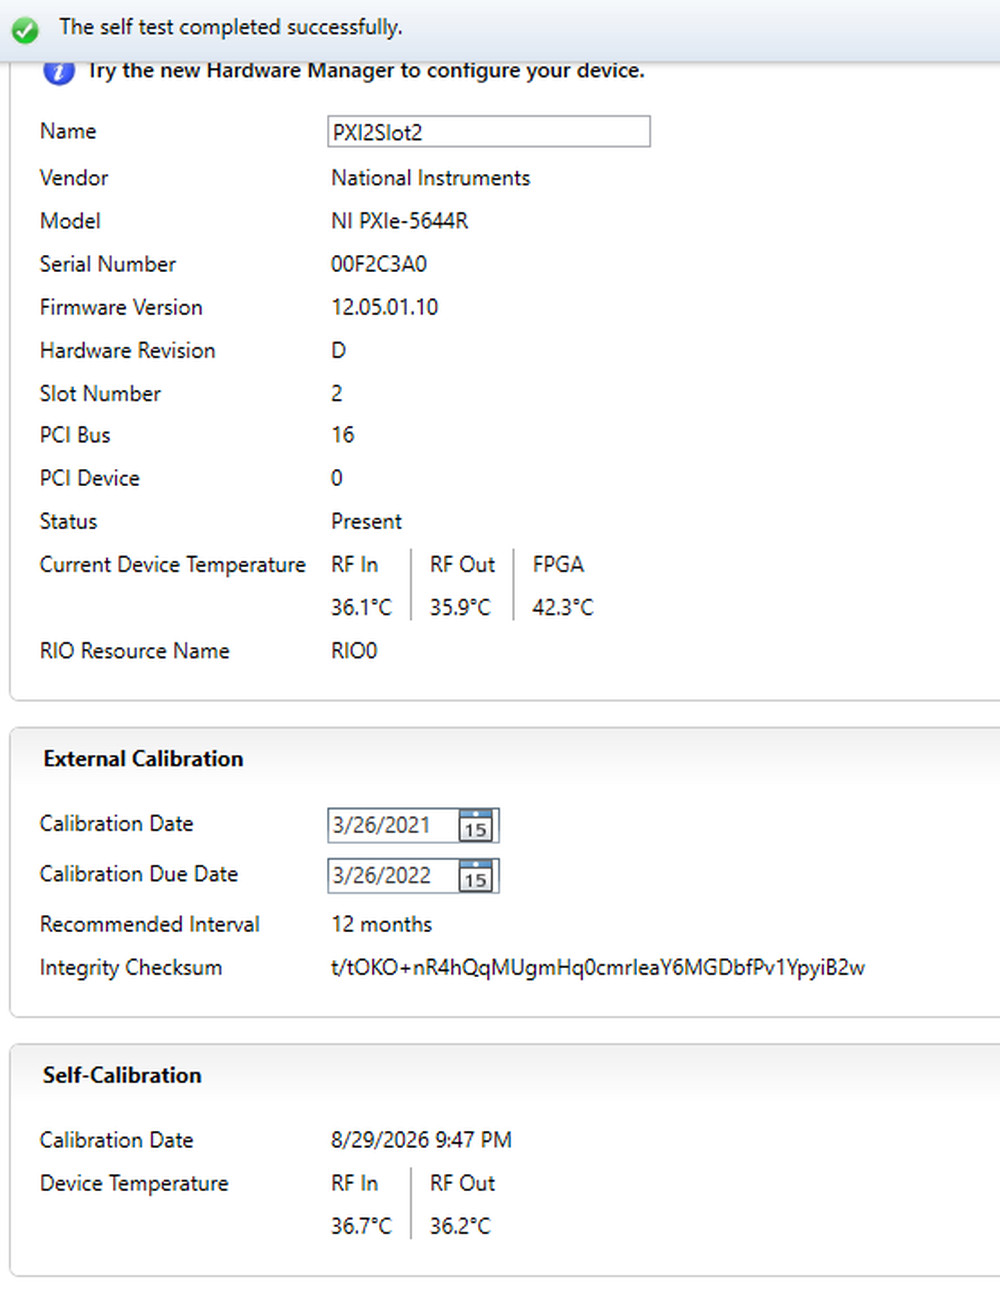
Task: Click the RF In temperature 36.1°C
Action: pos(362,607)
